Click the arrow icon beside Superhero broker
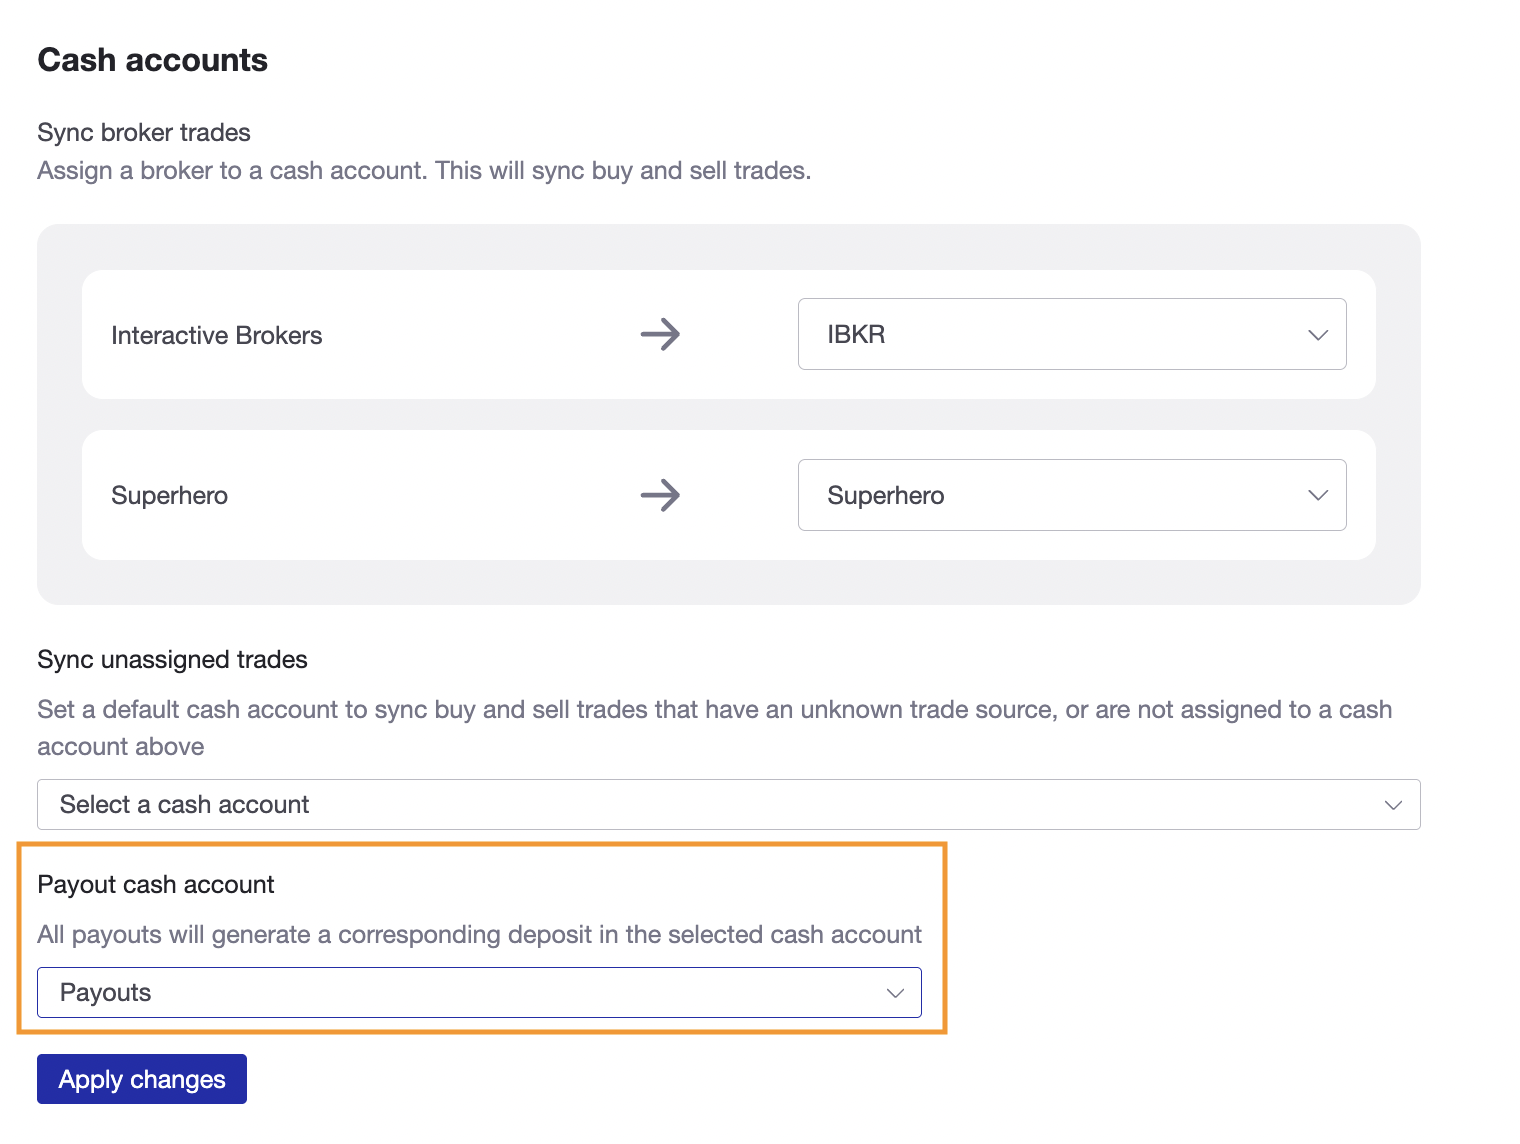 click(661, 495)
